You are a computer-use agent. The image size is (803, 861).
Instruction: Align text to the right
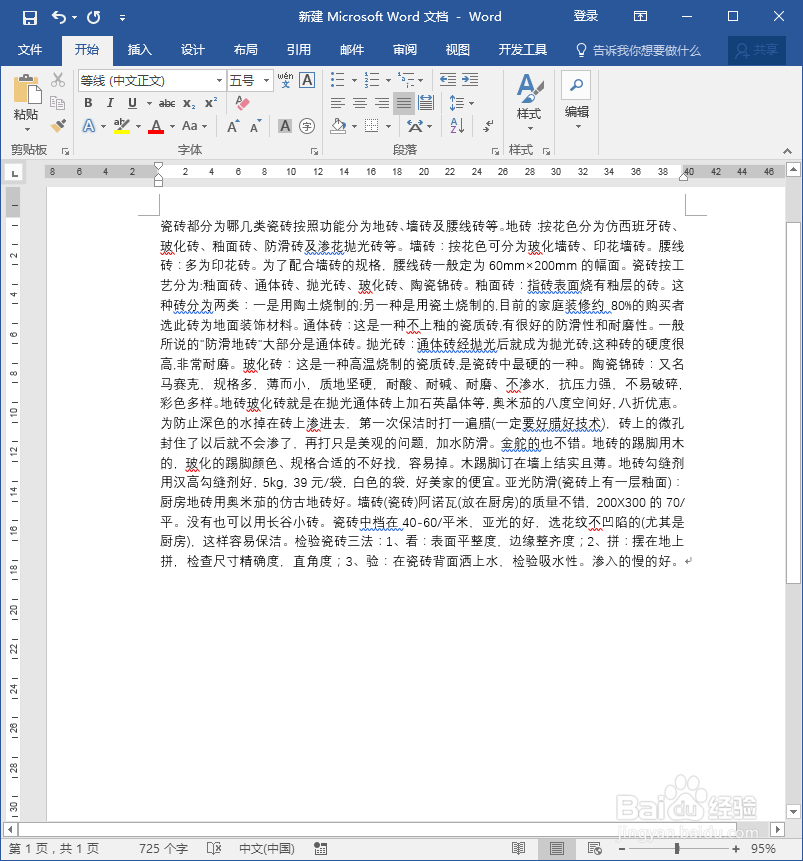click(382, 103)
